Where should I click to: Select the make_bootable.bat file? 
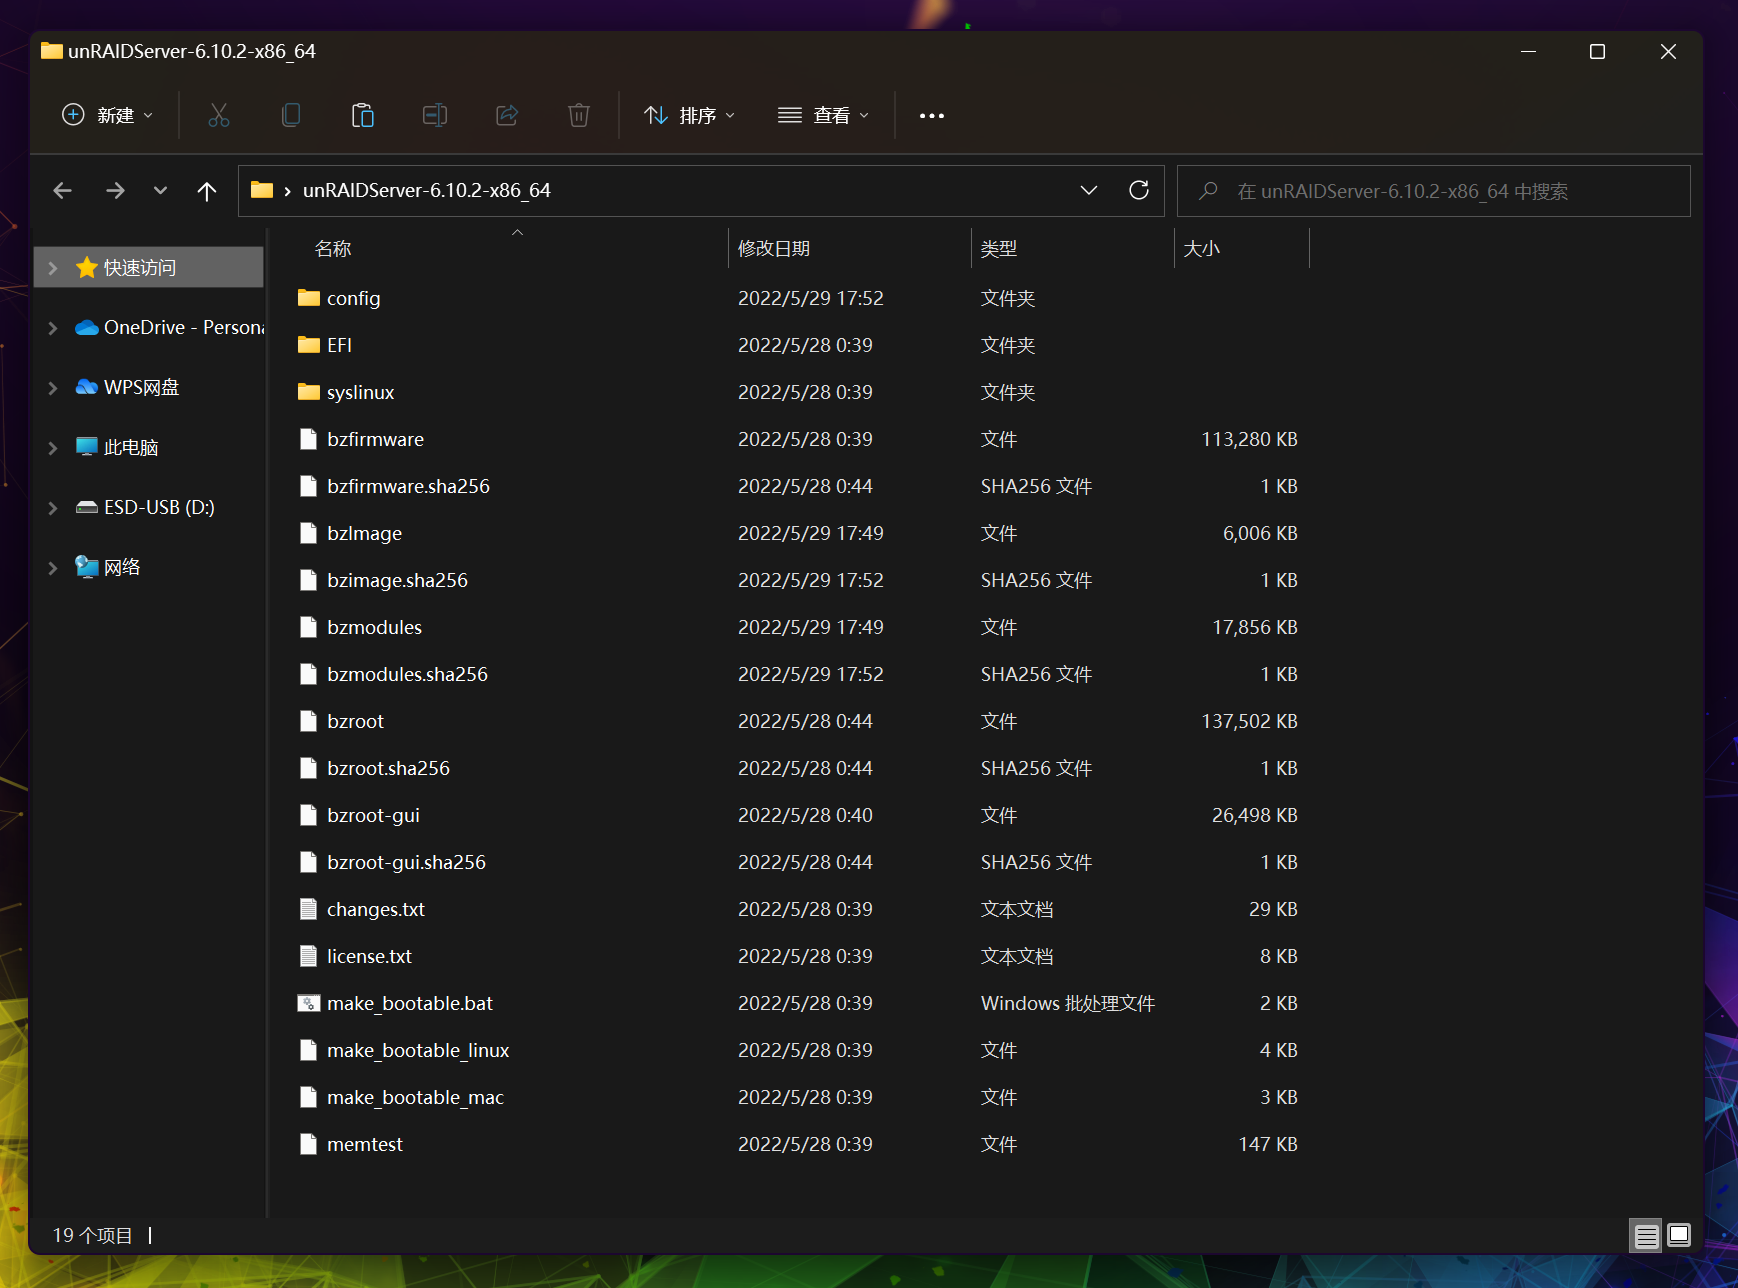[410, 1003]
